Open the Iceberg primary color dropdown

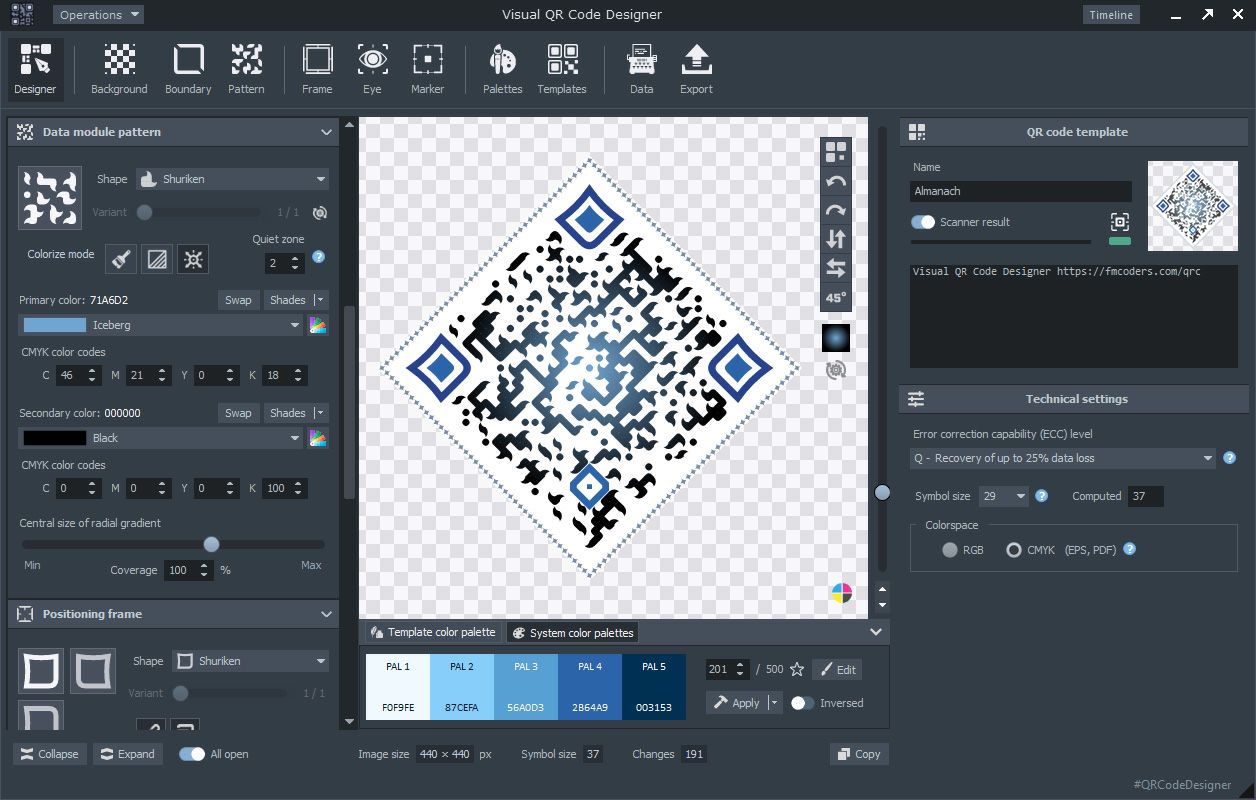click(161, 325)
